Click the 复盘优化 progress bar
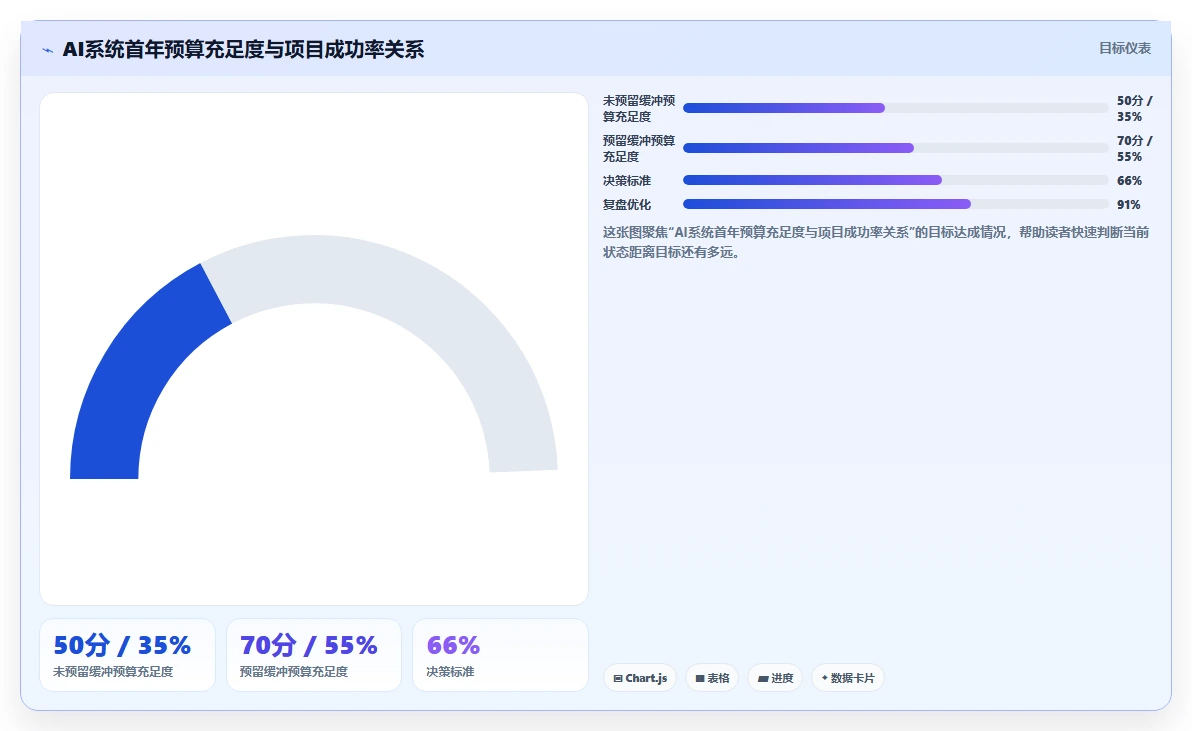This screenshot has width=1192, height=731. click(x=896, y=204)
